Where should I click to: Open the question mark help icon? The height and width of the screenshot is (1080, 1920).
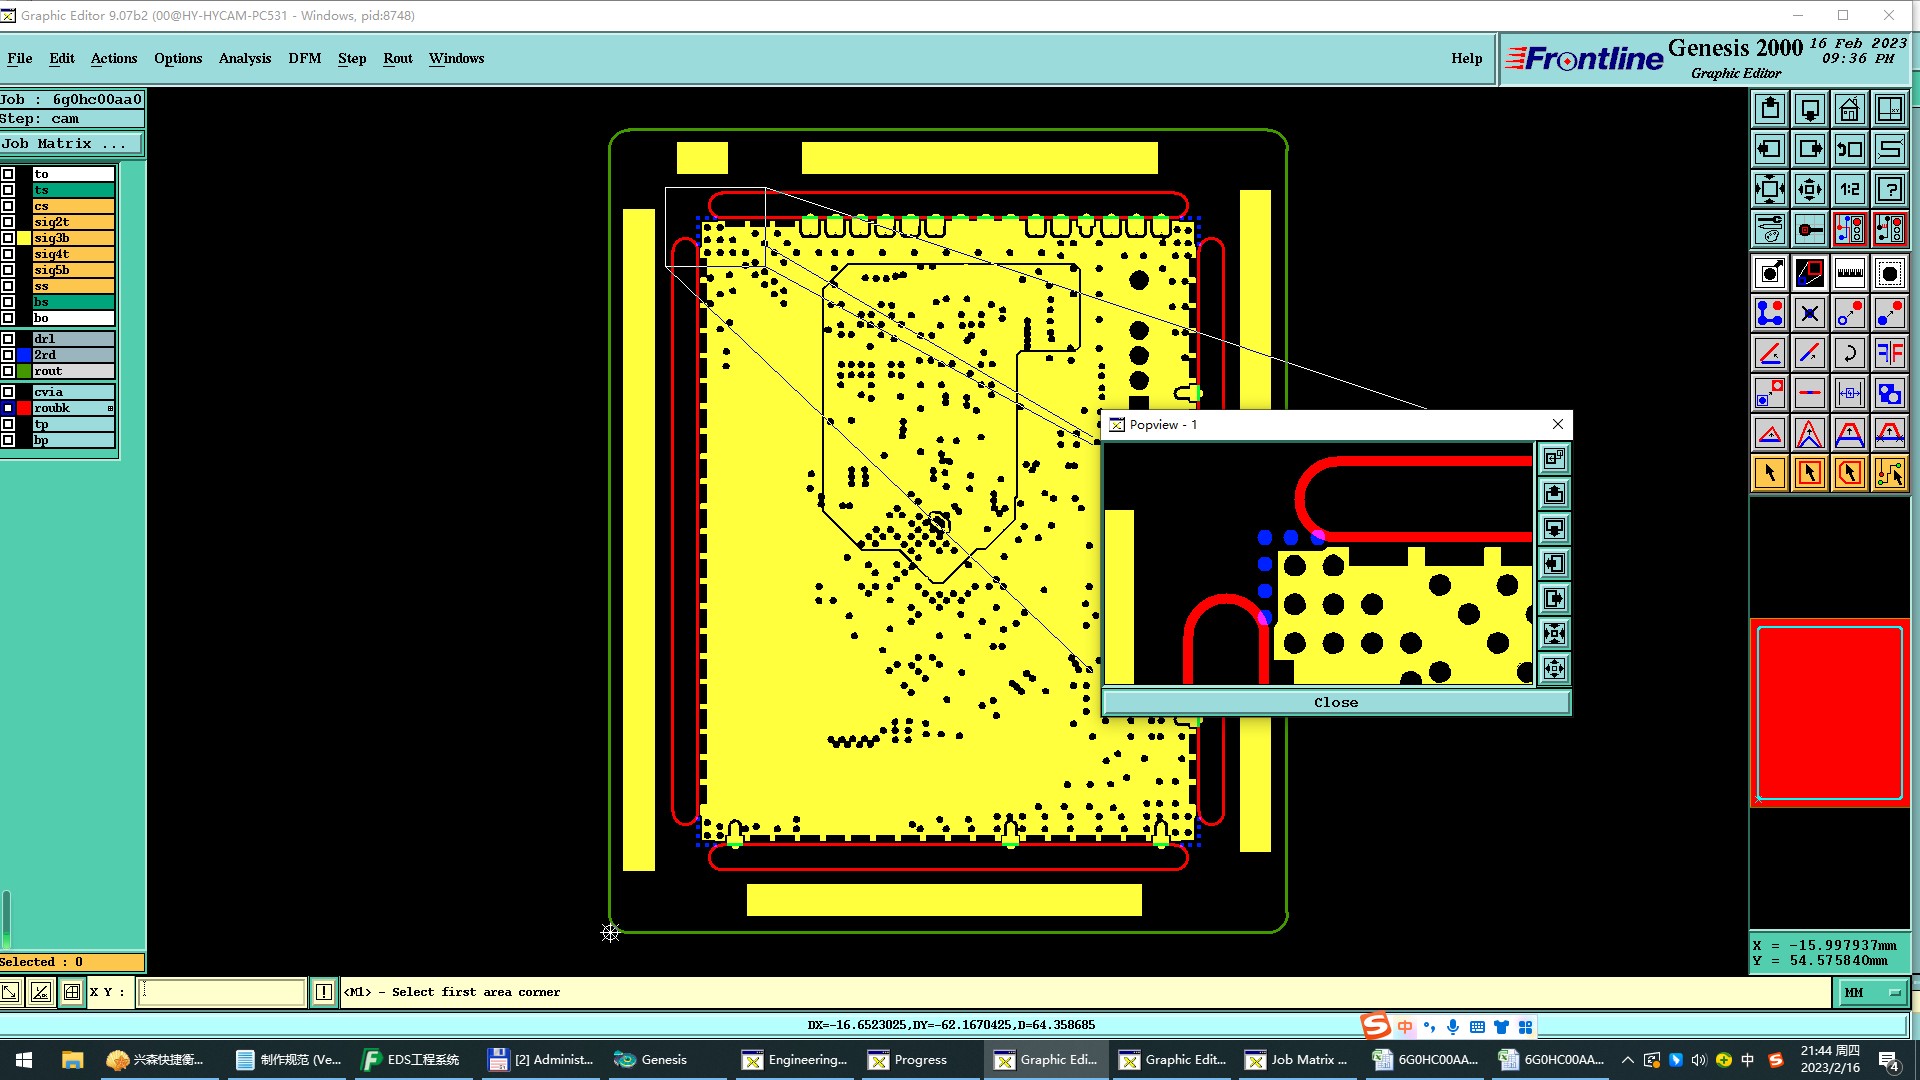[x=1889, y=189]
